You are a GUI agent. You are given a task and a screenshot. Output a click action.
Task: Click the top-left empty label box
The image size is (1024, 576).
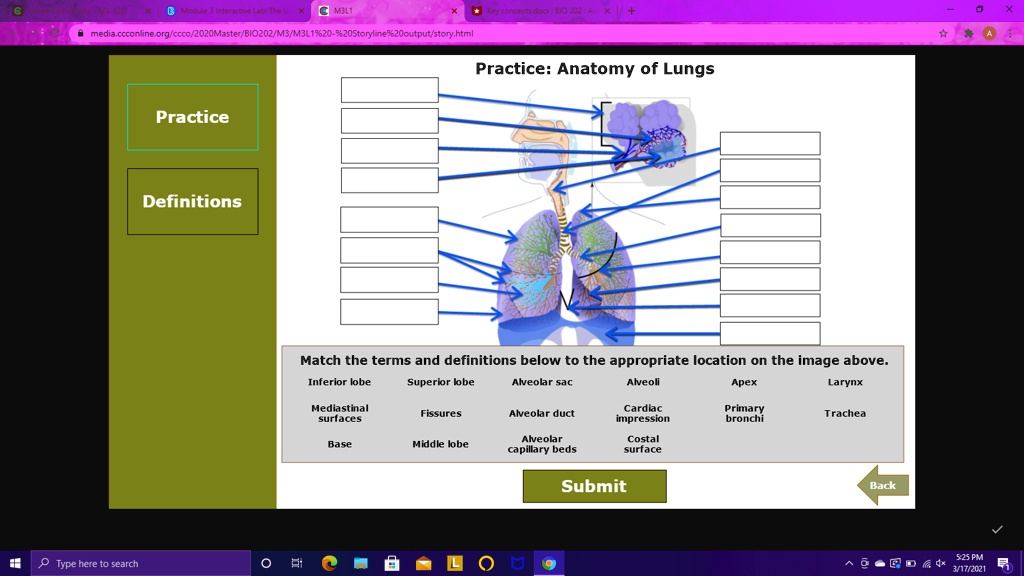pos(389,89)
